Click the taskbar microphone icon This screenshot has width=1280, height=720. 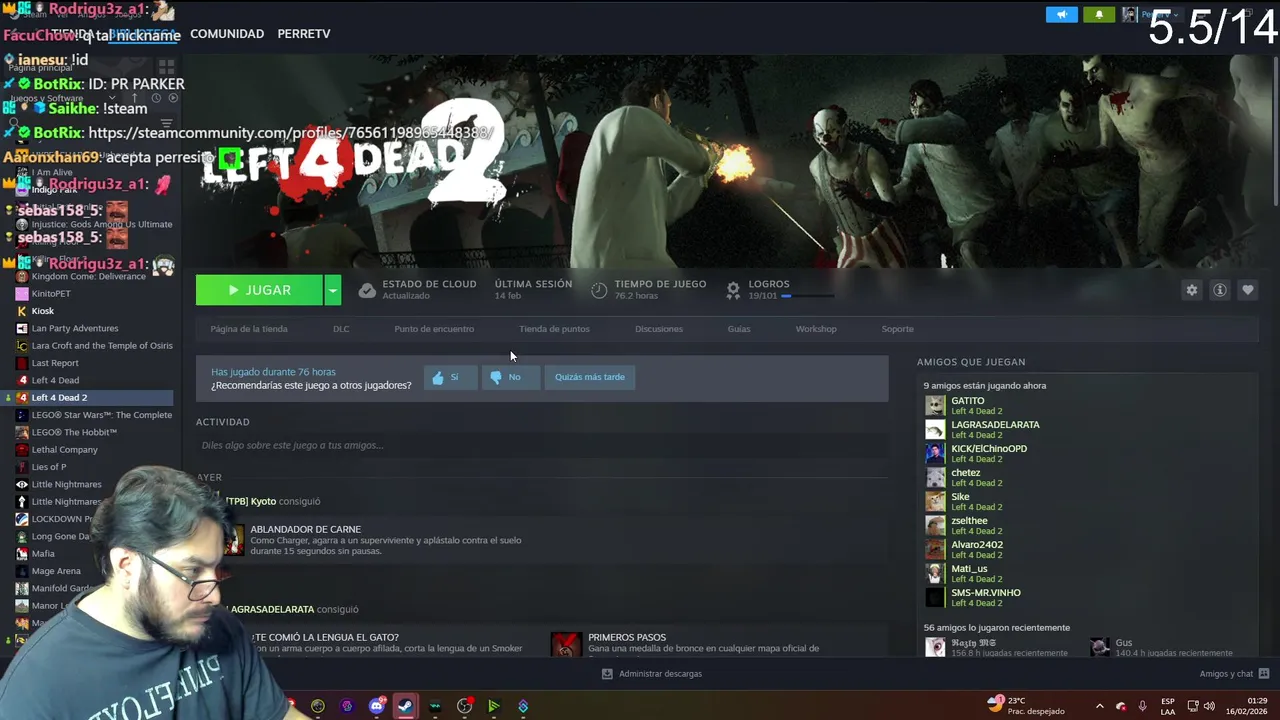(x=1143, y=706)
